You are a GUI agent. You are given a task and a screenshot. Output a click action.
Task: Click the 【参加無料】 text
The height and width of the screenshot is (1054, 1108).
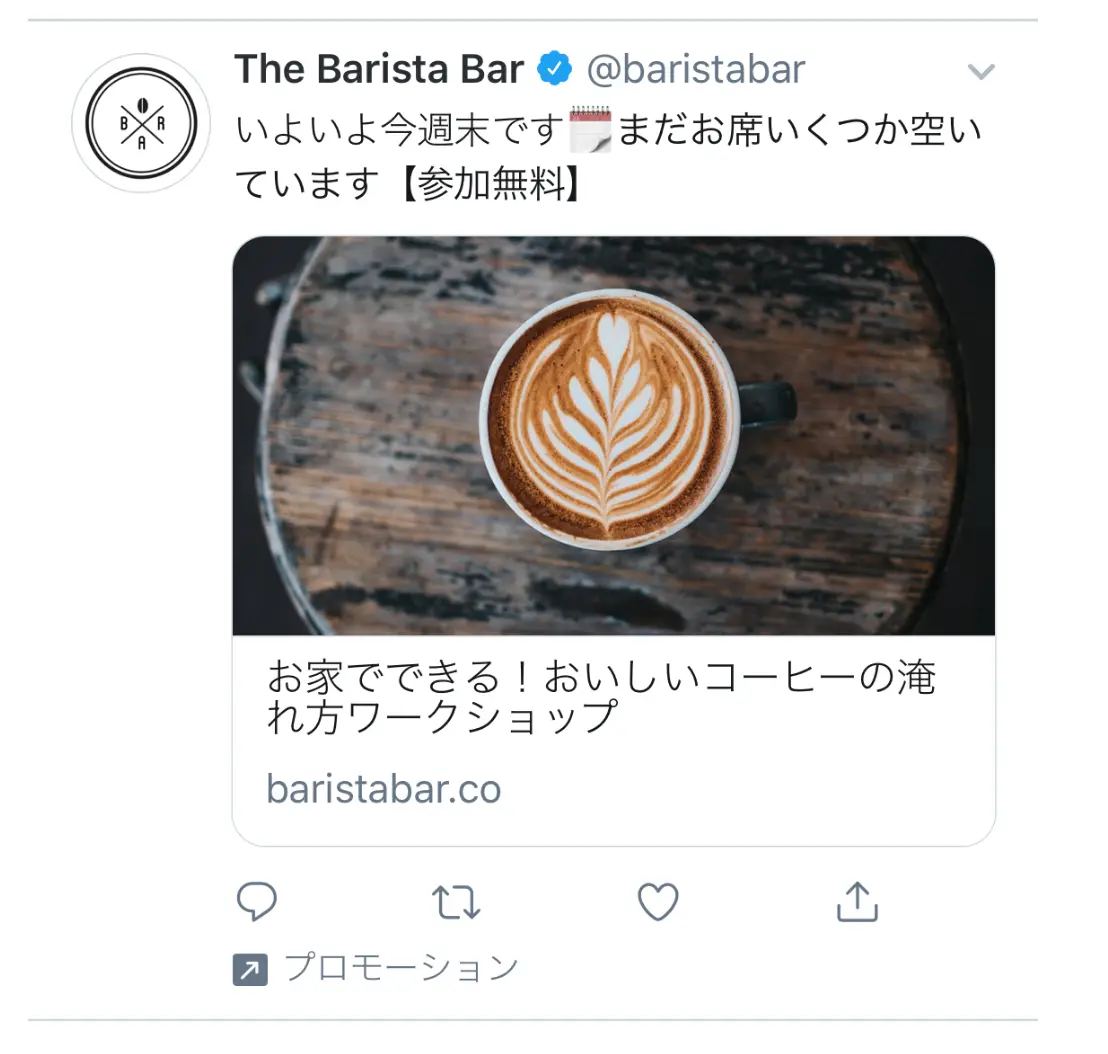pyautogui.click(x=490, y=185)
